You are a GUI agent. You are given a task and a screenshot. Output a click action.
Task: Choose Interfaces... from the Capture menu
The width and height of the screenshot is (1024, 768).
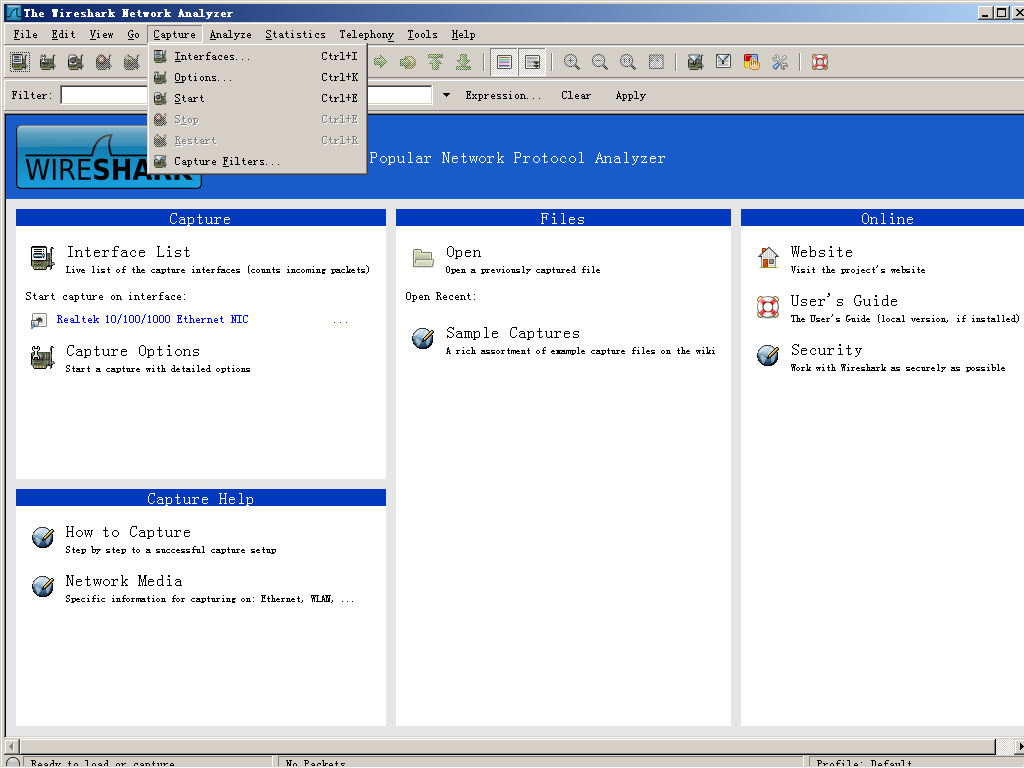(257, 56)
